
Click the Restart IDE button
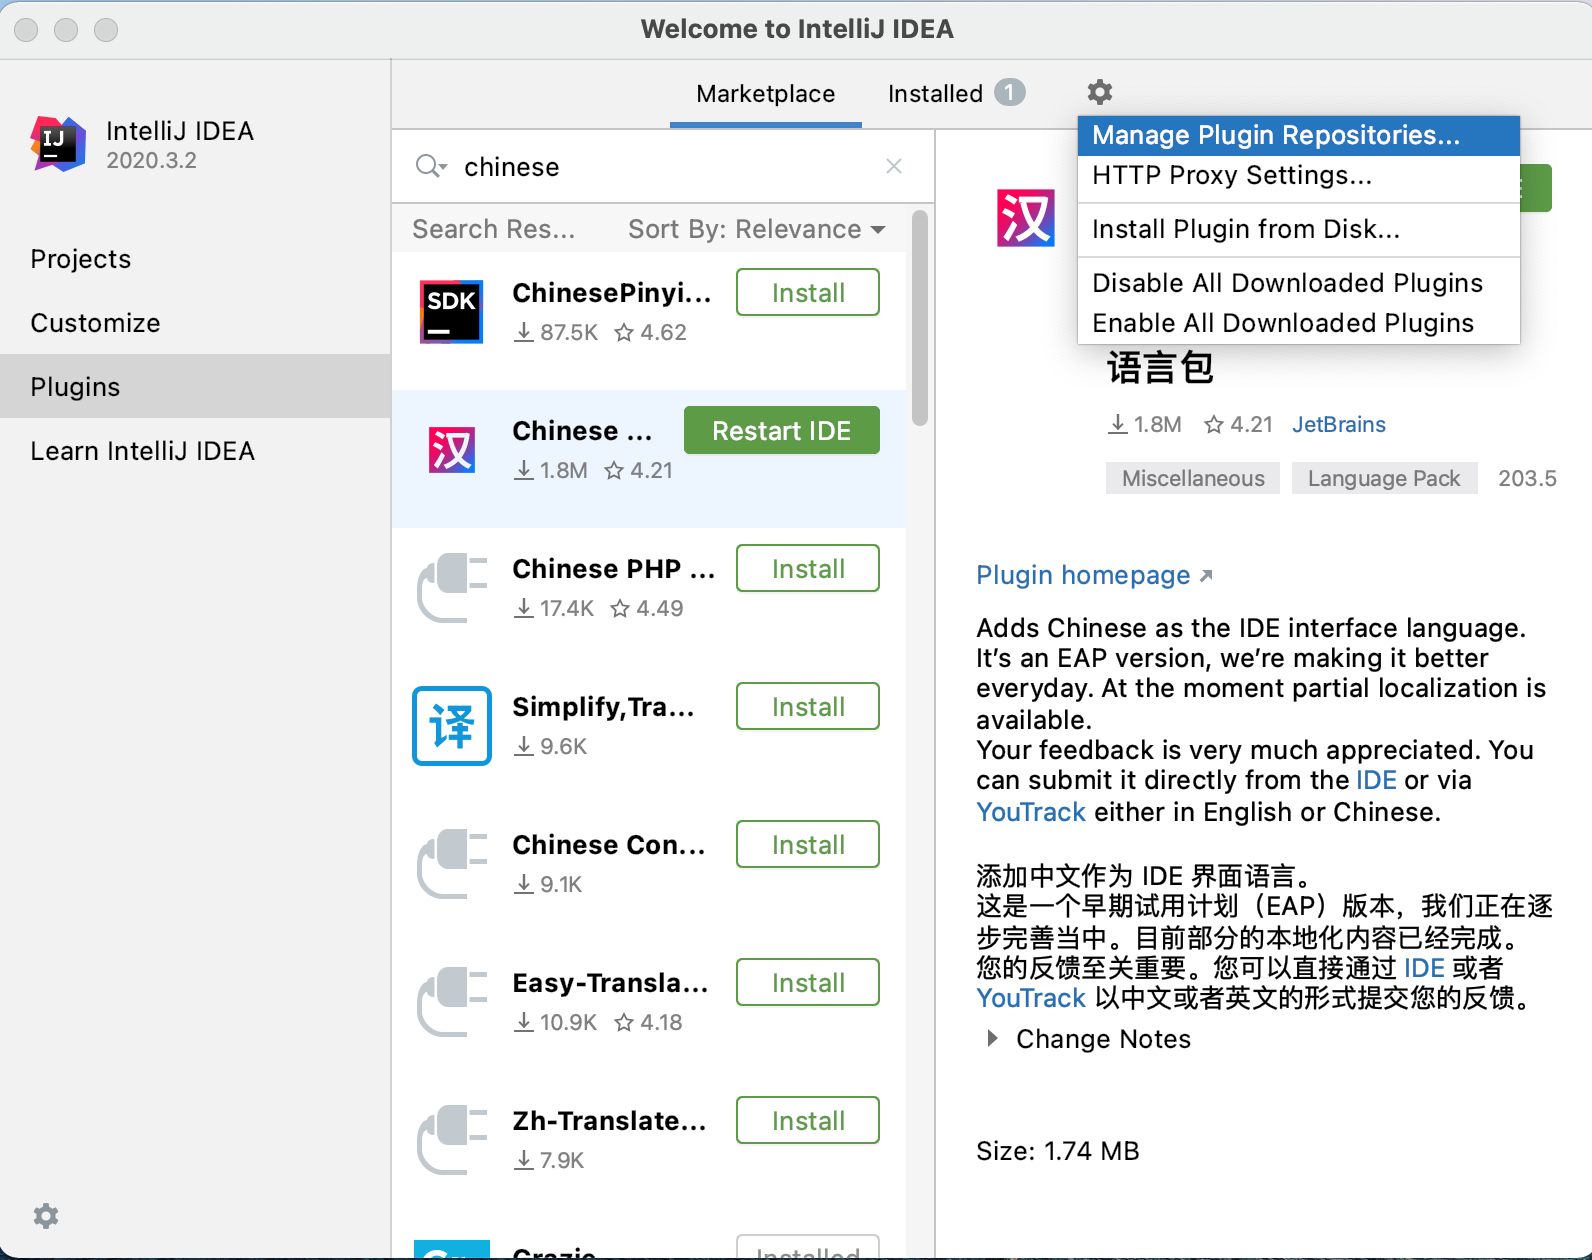(x=782, y=430)
